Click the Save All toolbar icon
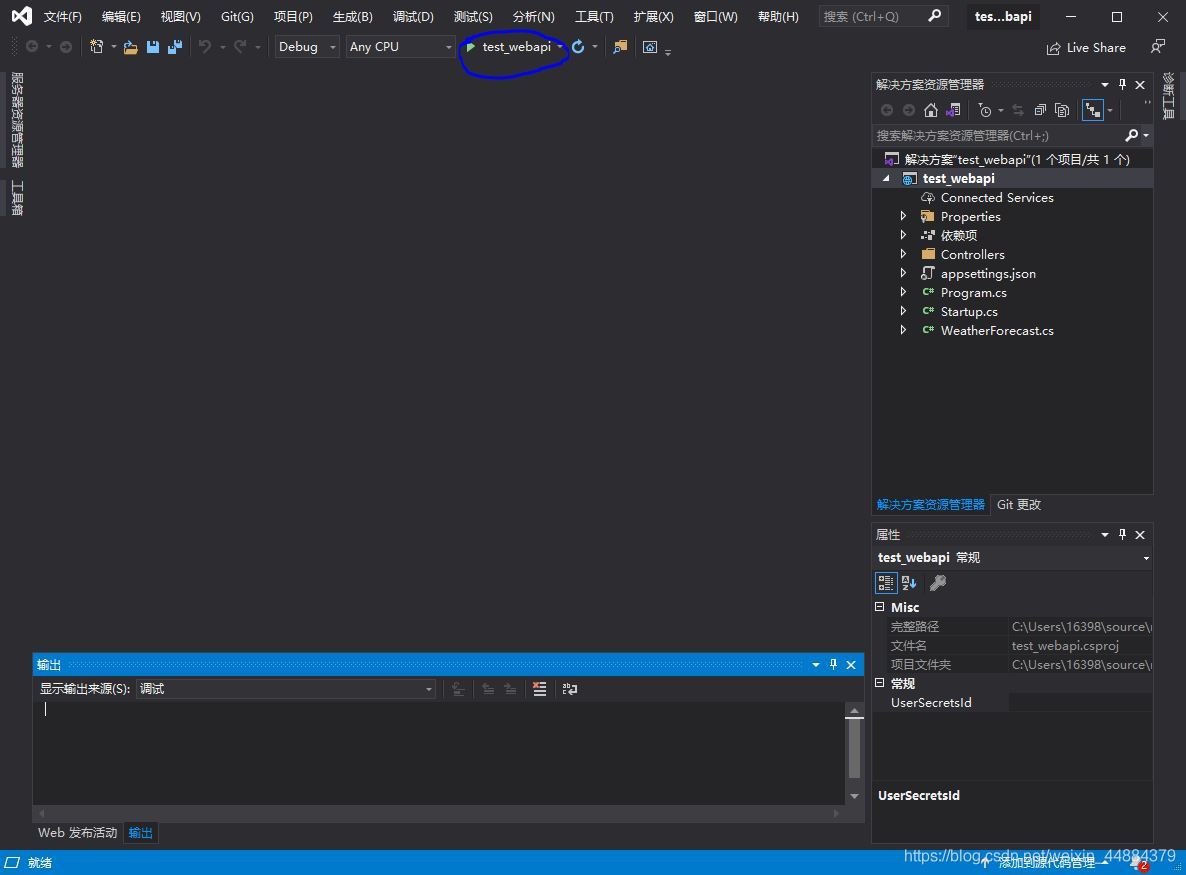 pos(175,47)
